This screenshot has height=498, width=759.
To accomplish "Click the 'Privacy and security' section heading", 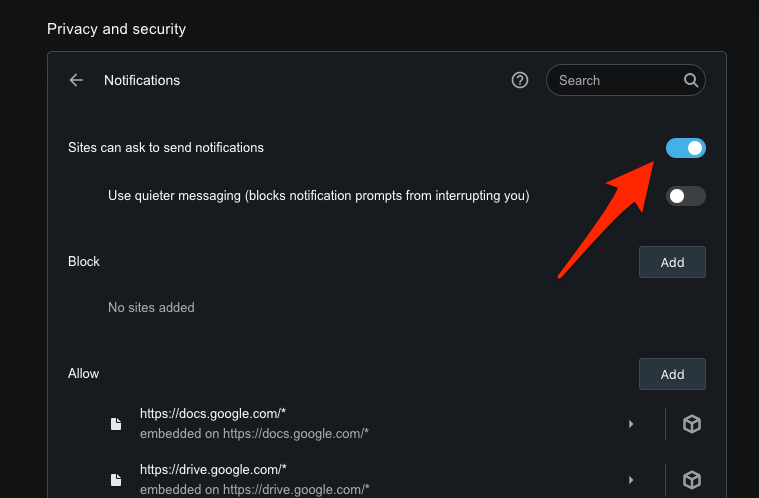I will click(x=116, y=29).
